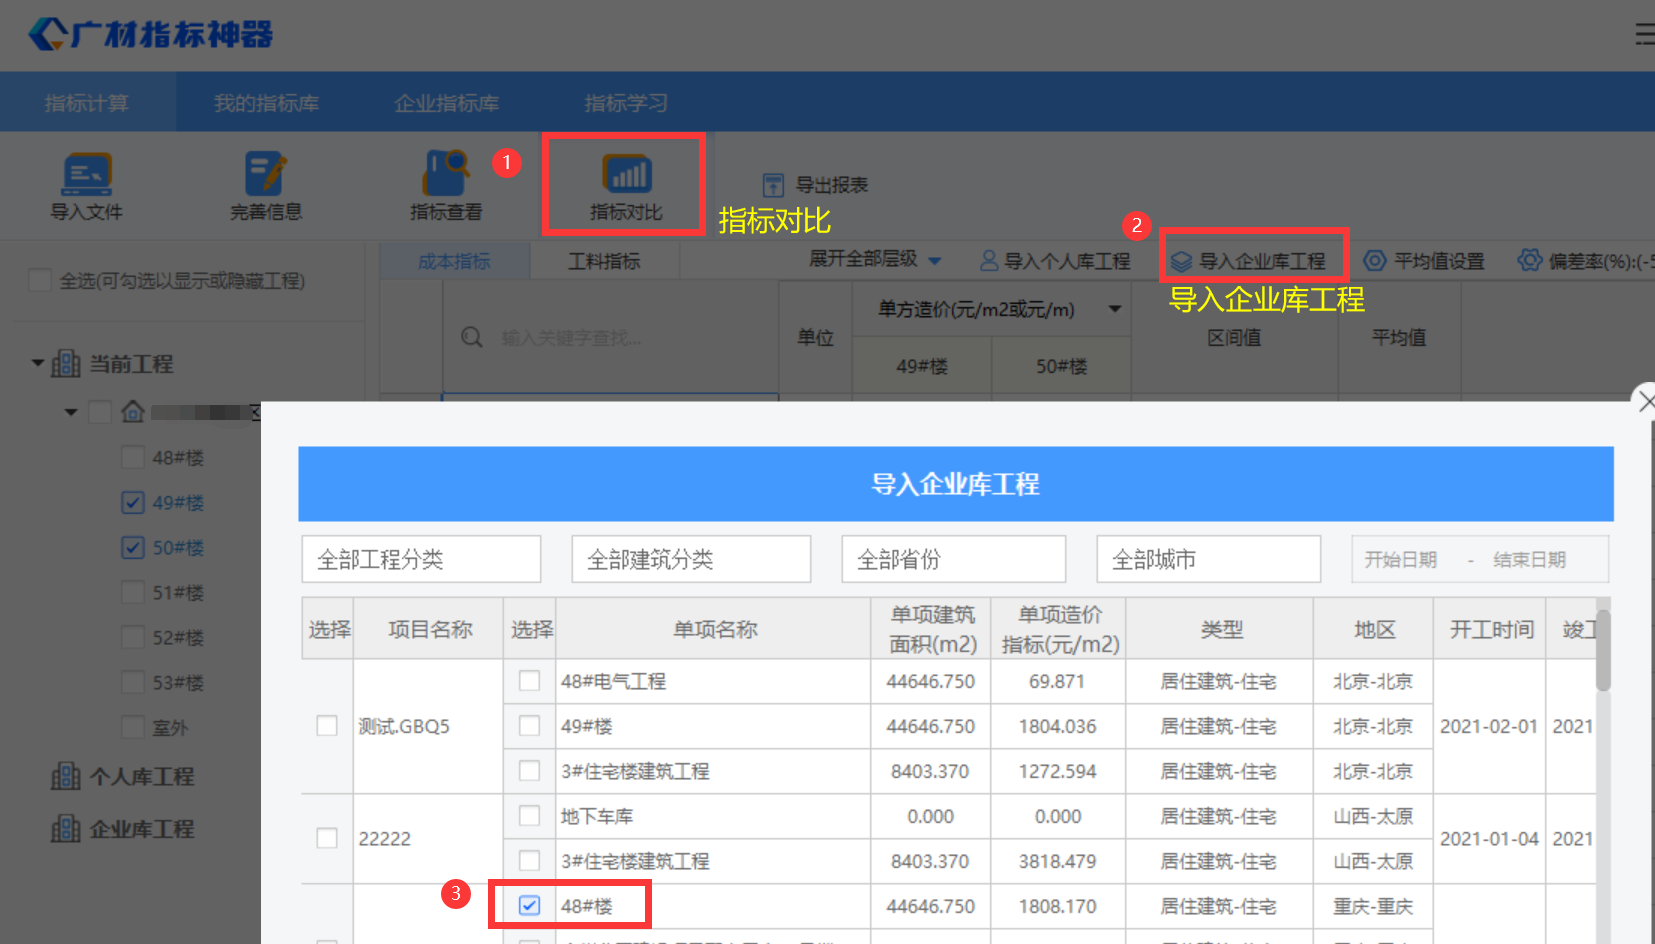1655x944 pixels.
Task: Select the 工料指标 tab
Action: 604,261
